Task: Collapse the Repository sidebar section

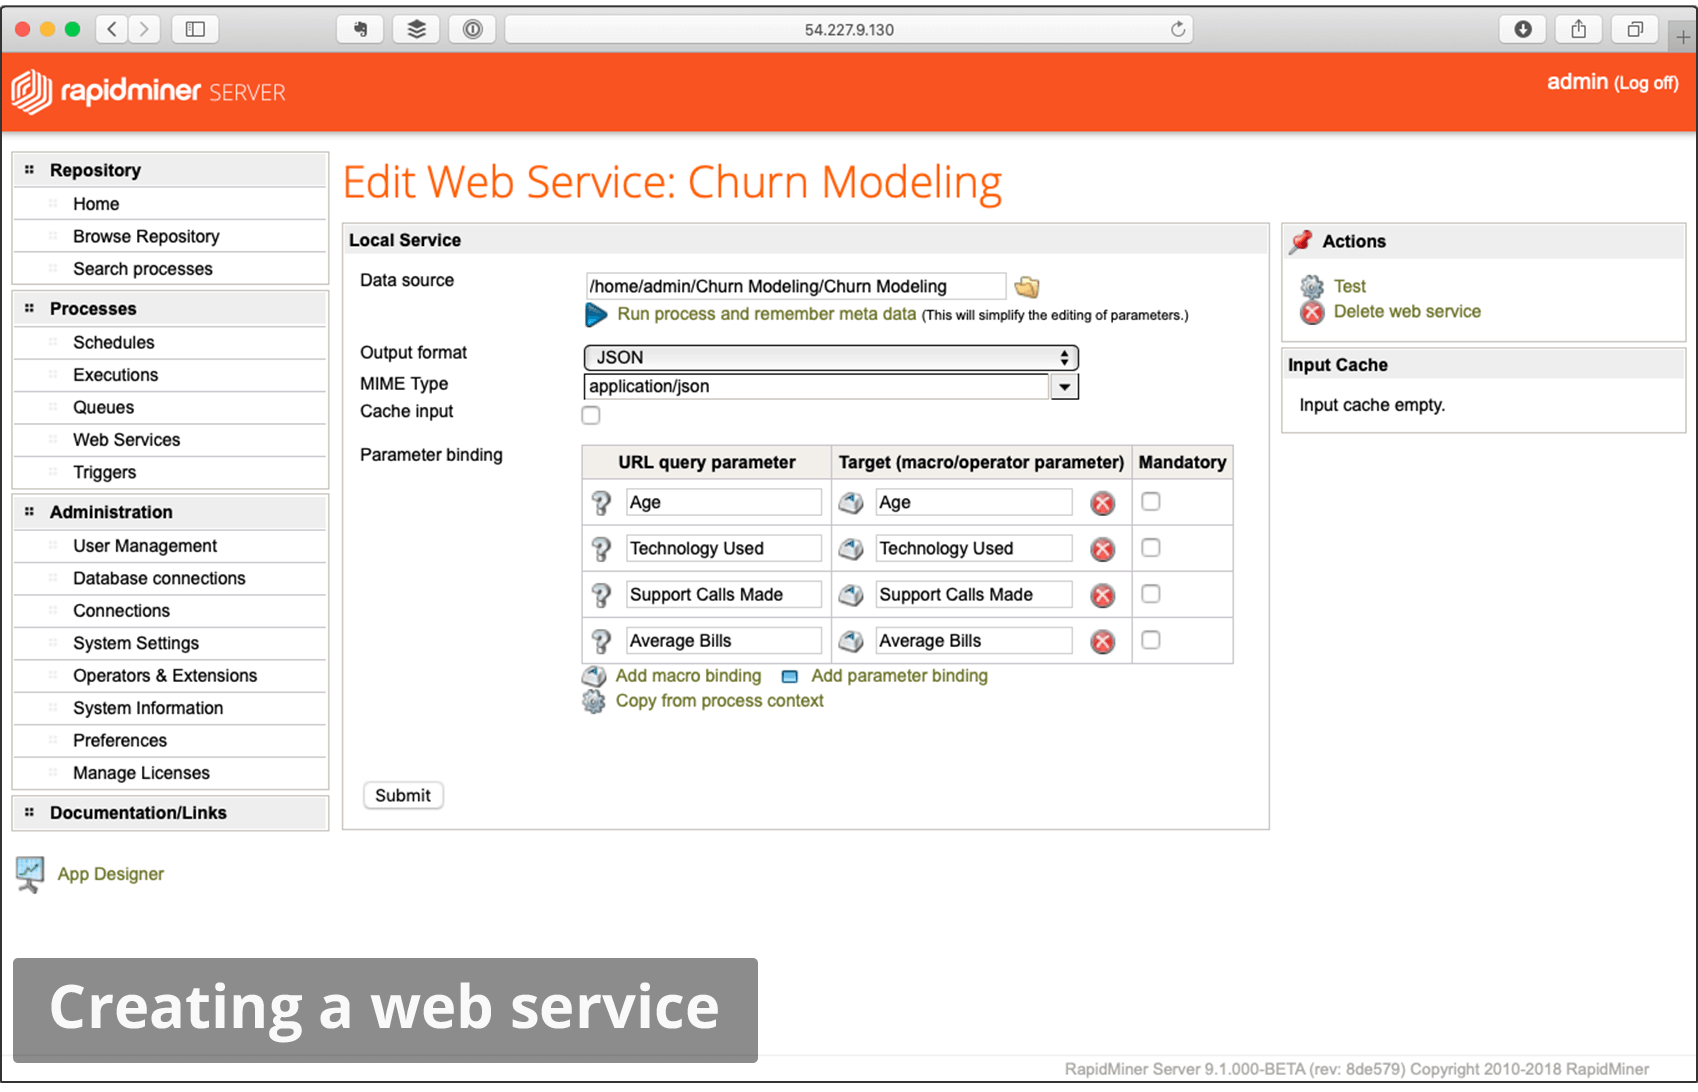Action: click(x=170, y=170)
